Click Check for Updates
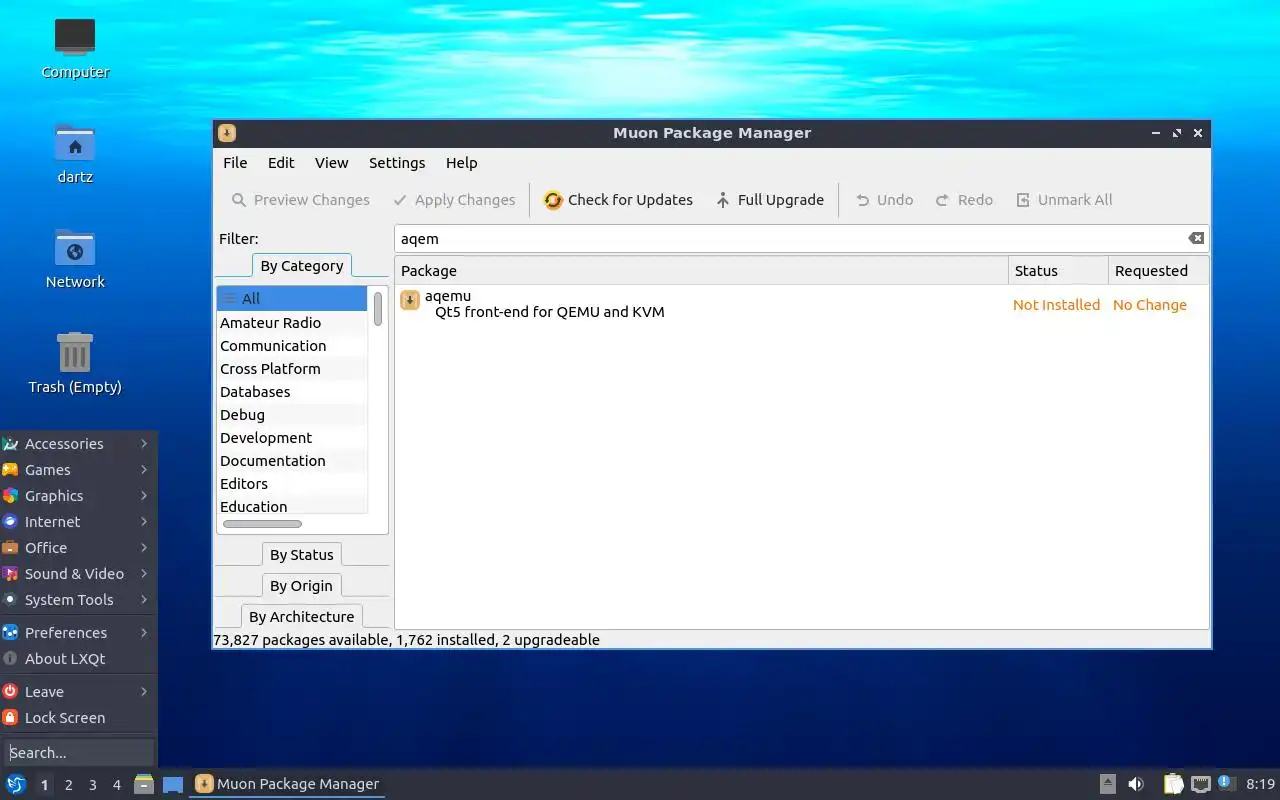Image resolution: width=1280 pixels, height=800 pixels. pyautogui.click(x=618, y=200)
